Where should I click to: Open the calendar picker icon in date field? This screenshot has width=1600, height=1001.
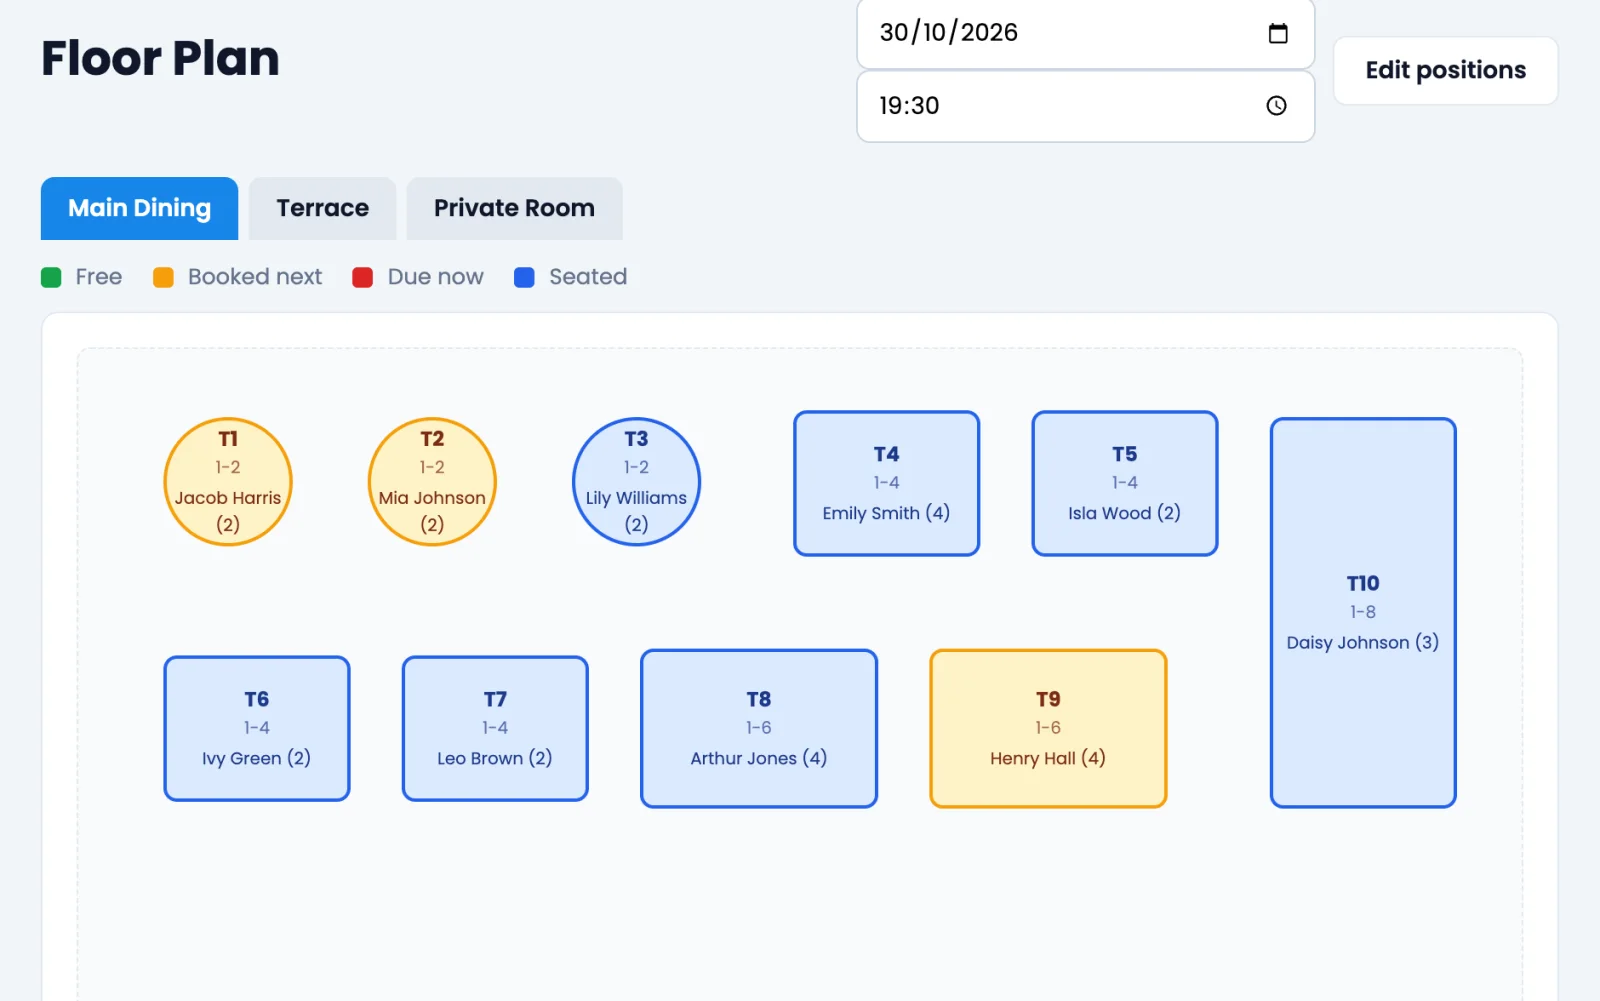click(1277, 33)
